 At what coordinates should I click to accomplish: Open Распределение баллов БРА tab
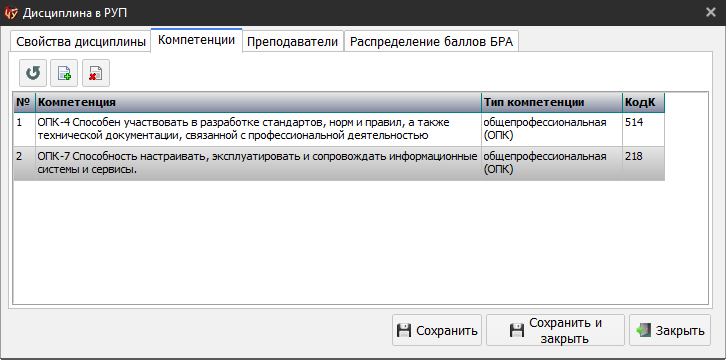click(x=432, y=42)
